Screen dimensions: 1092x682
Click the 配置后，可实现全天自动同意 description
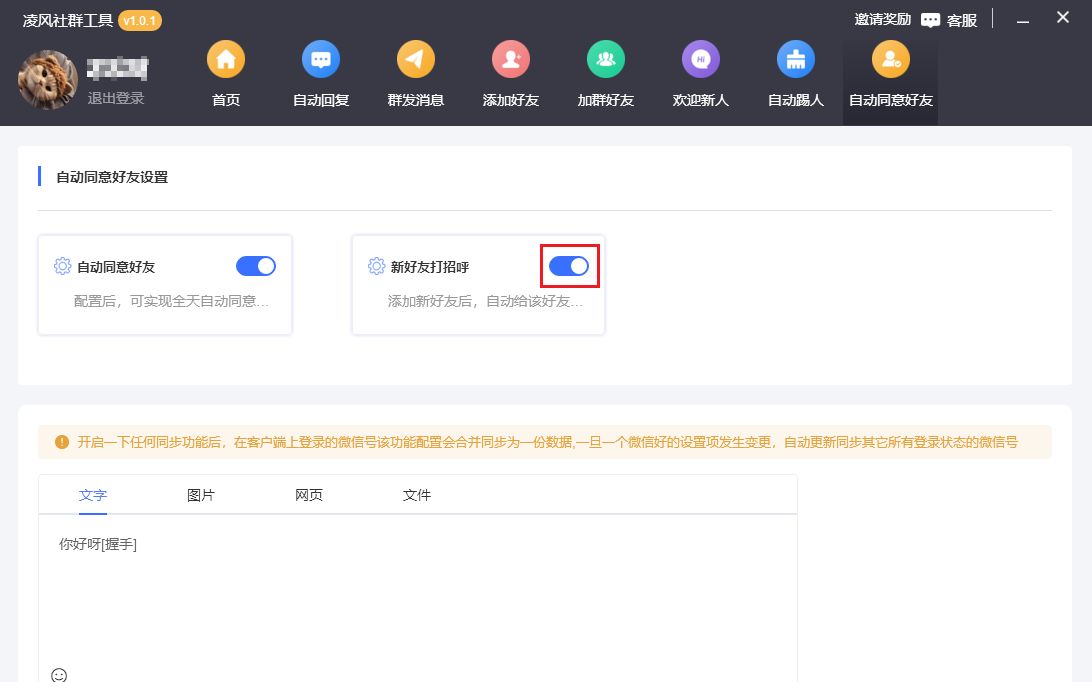click(x=171, y=301)
